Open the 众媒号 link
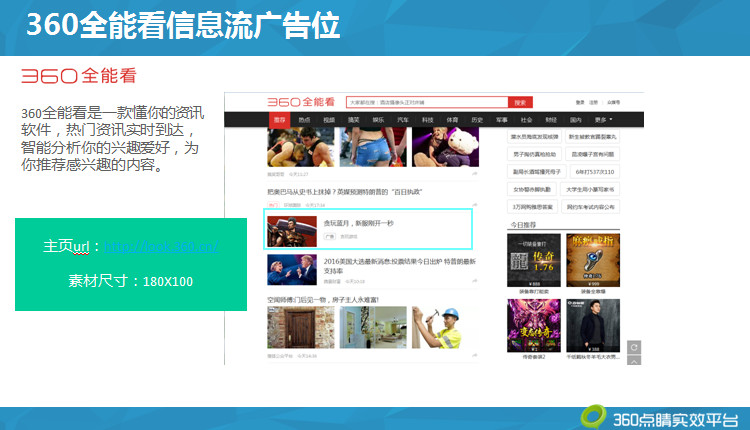 click(613, 102)
